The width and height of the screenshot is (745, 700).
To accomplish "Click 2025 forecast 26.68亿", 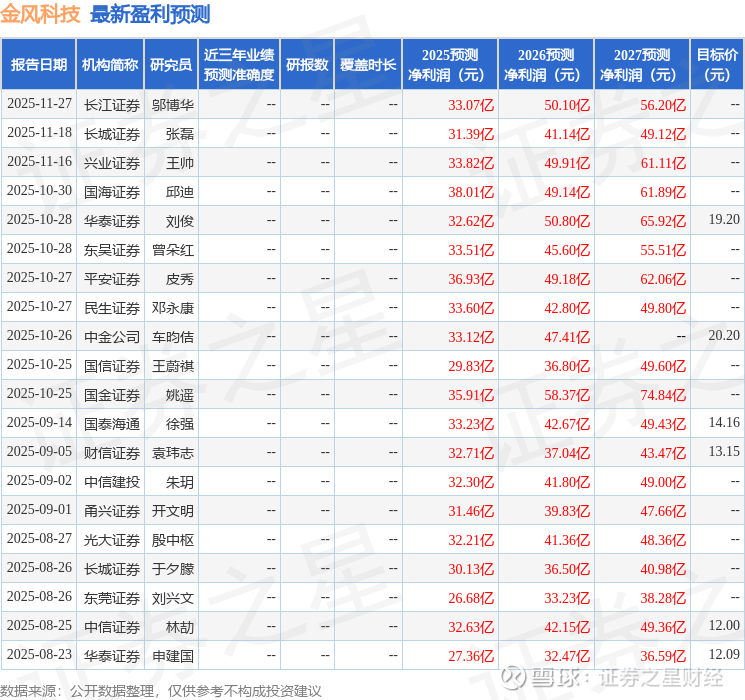I will 471,598.
